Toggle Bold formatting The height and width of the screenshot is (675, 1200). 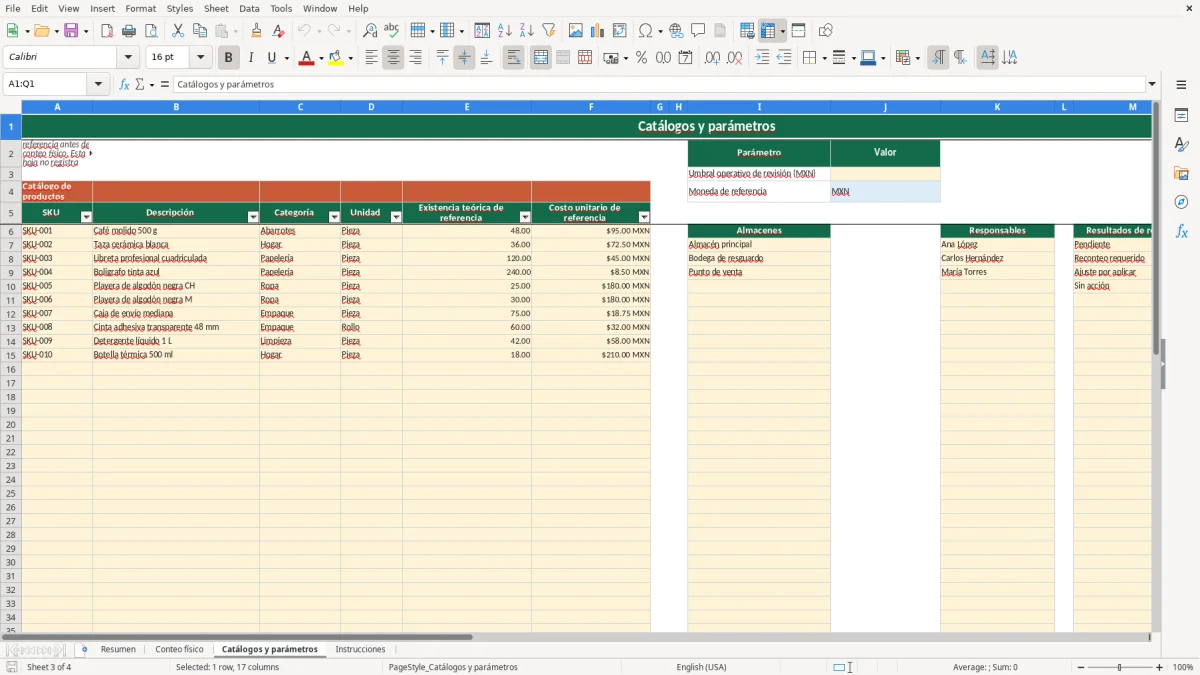(x=228, y=58)
